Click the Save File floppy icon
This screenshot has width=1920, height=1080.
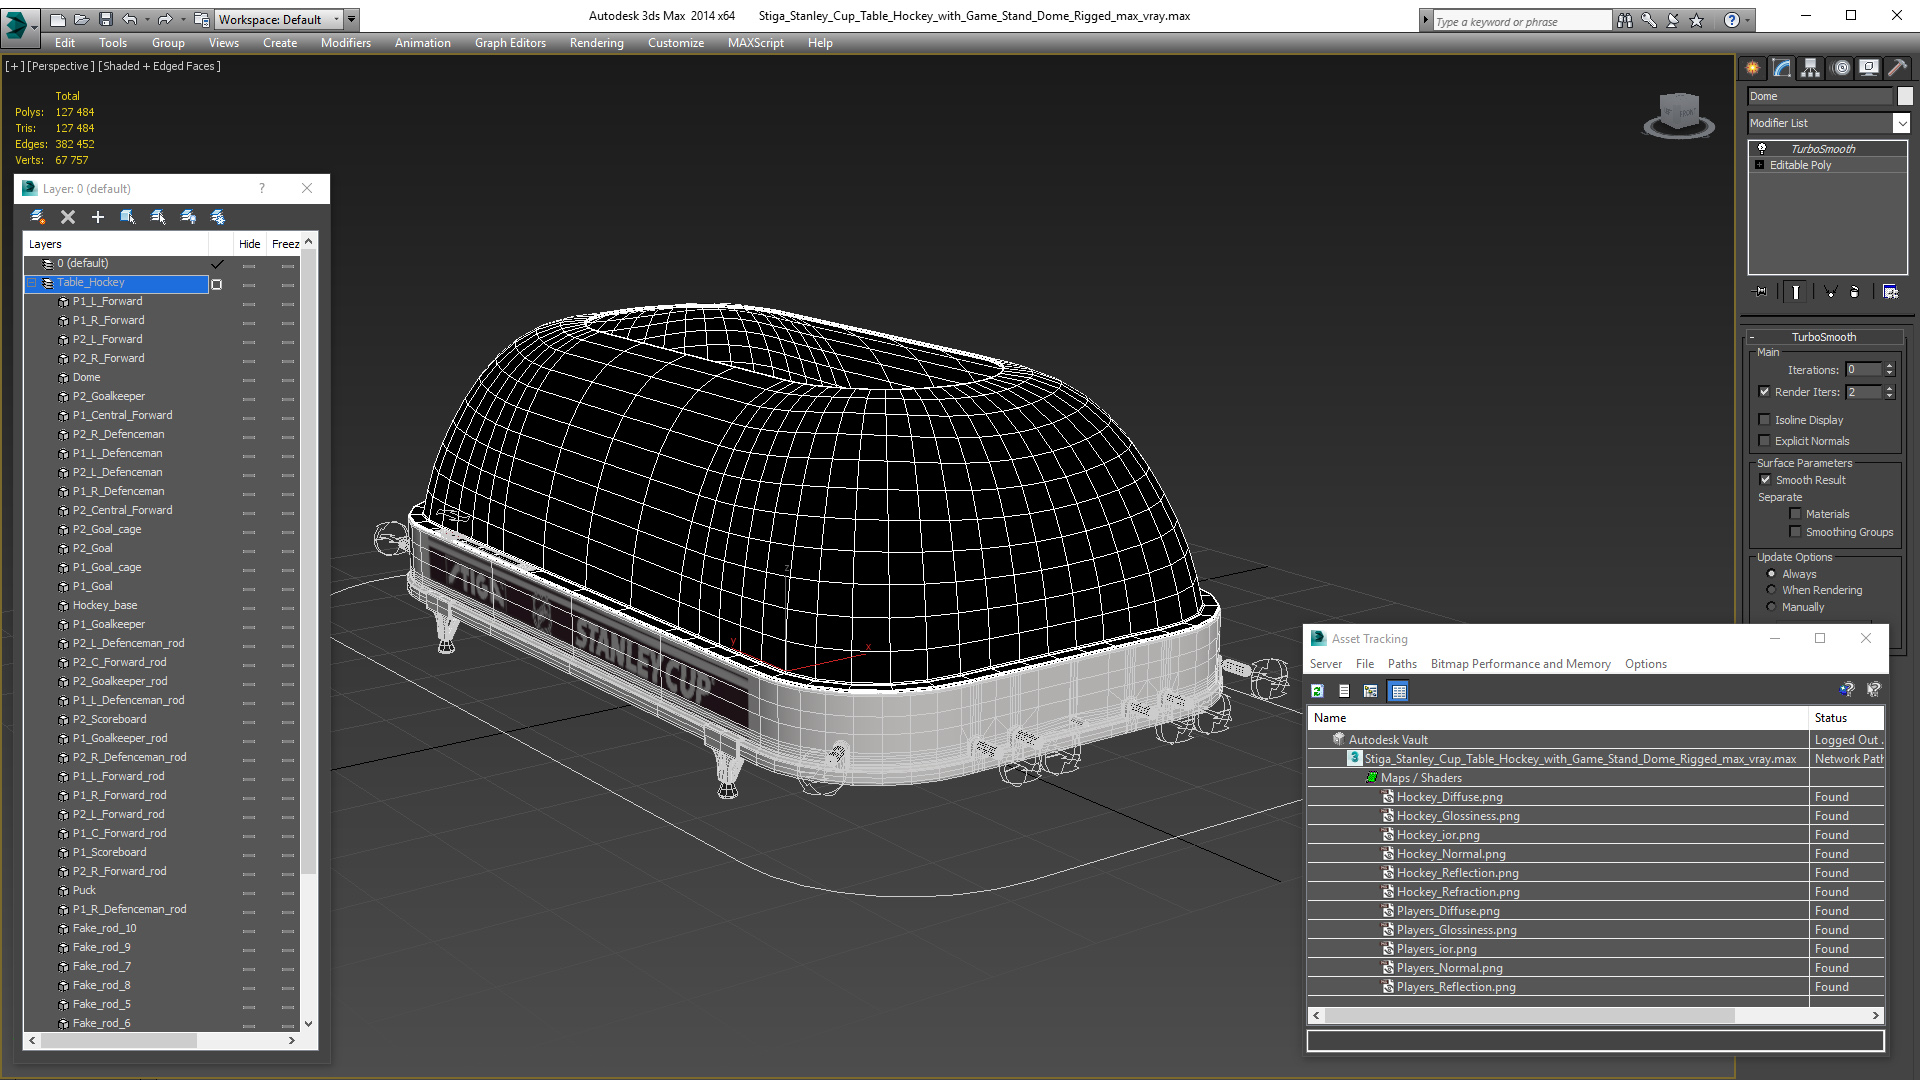104,19
